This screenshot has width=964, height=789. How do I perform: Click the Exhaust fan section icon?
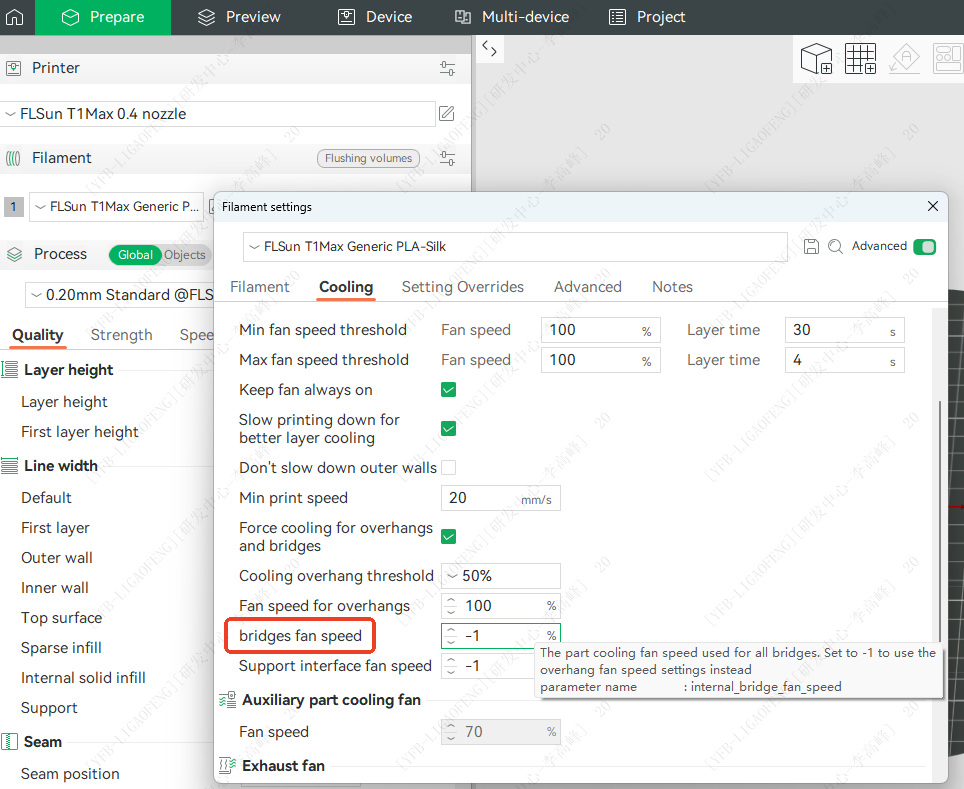227,766
